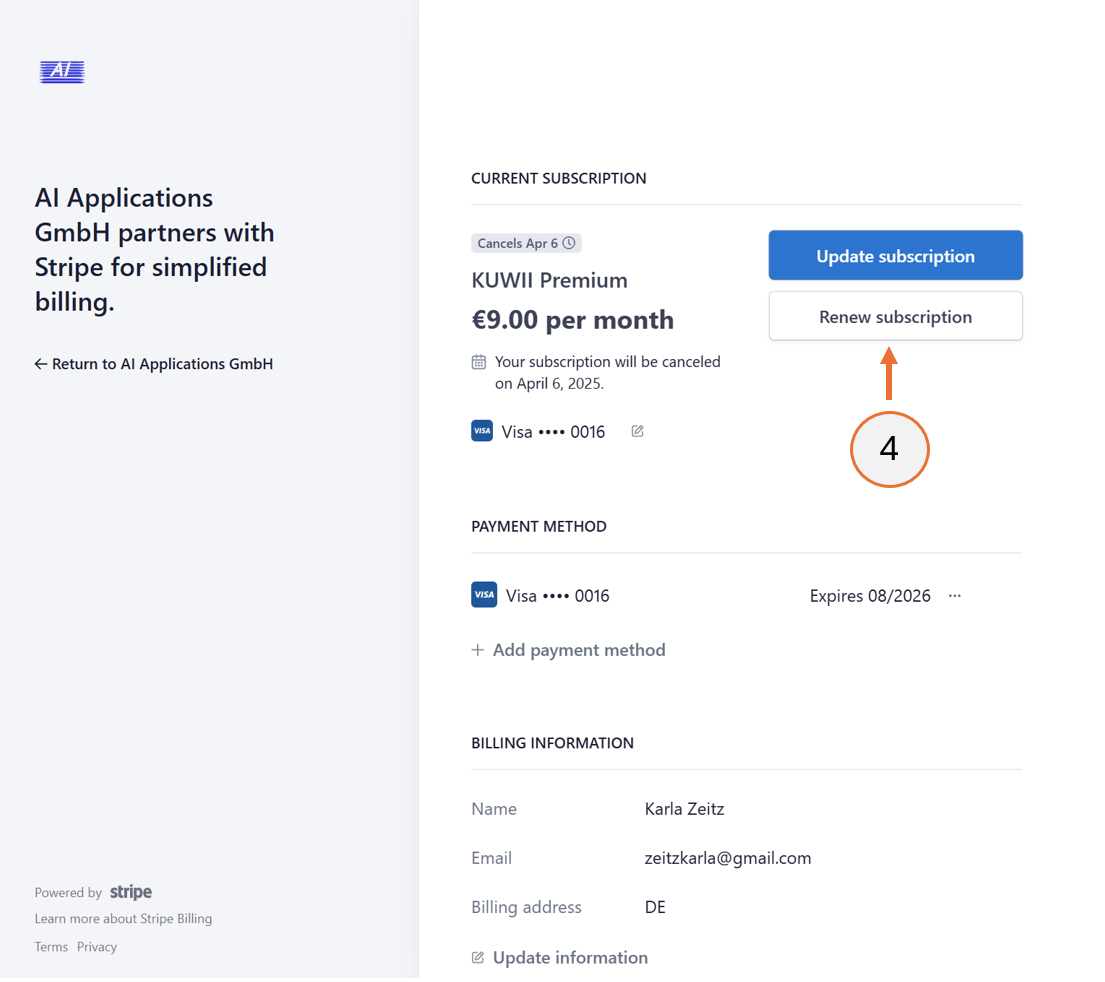This screenshot has height=982, width=1105.
Task: Click the Cancels Apr 6 badge
Action: point(526,242)
